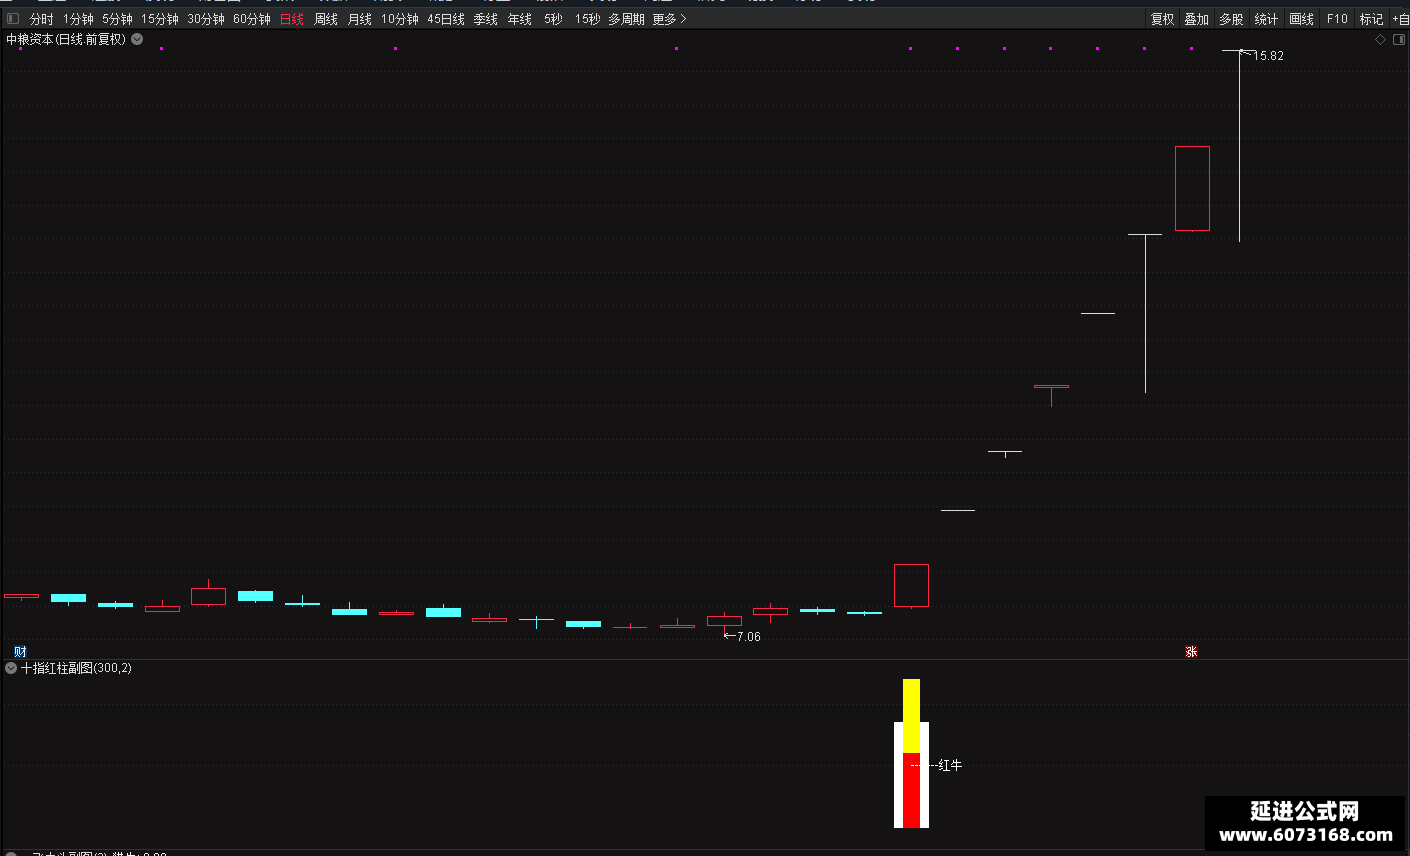This screenshot has height=856, width=1410.
Task: Click the panel layout icon left of 分时
Action: coord(13,19)
